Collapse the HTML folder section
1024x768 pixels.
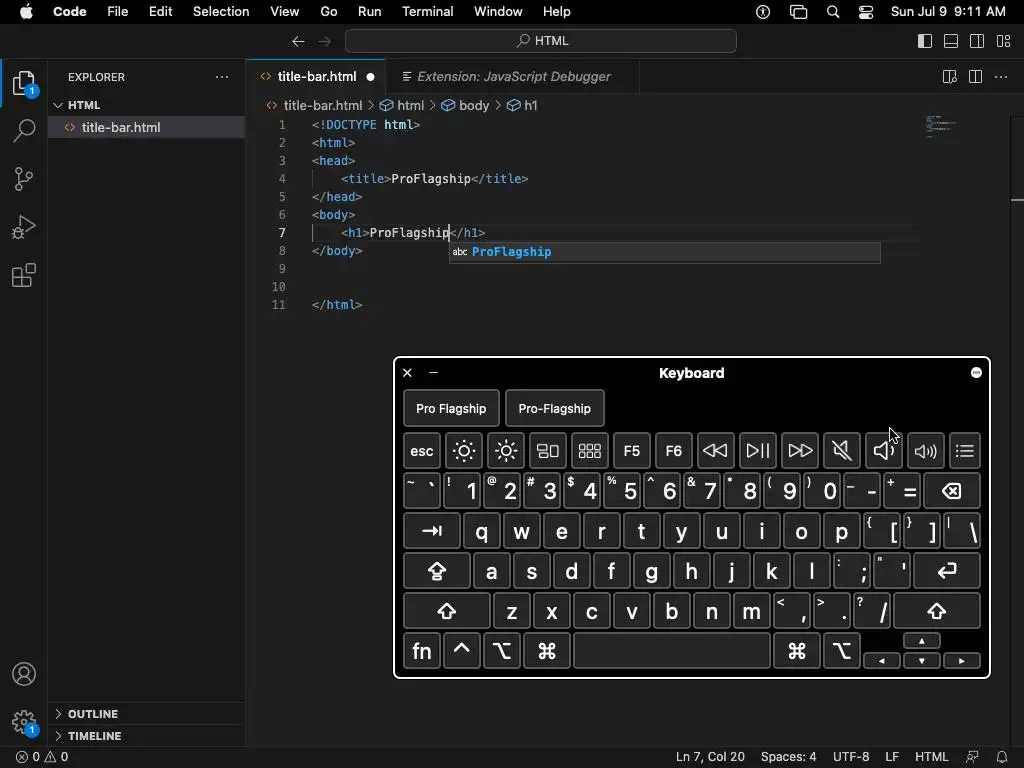(x=146, y=105)
